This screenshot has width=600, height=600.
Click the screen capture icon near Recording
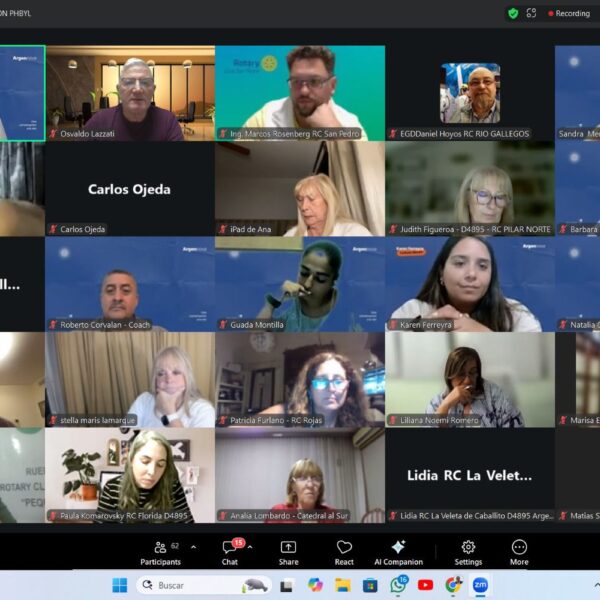point(531,13)
